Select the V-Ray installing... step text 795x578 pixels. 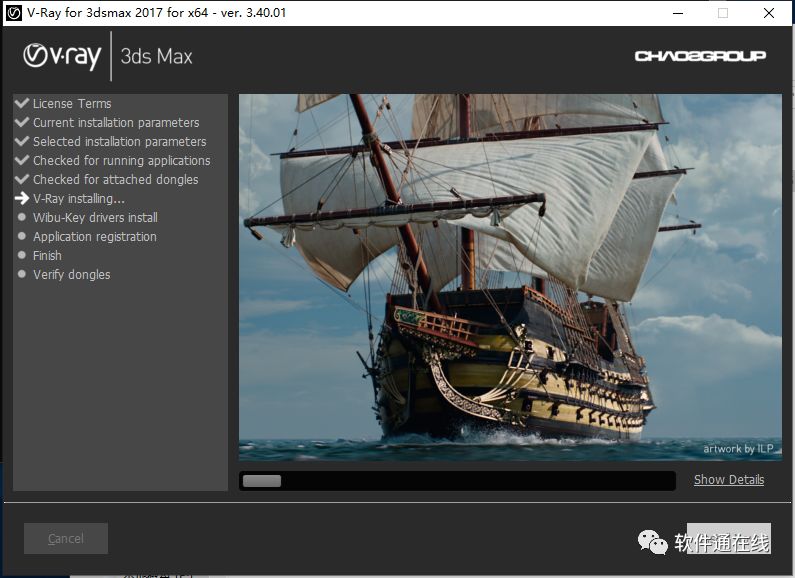point(79,199)
